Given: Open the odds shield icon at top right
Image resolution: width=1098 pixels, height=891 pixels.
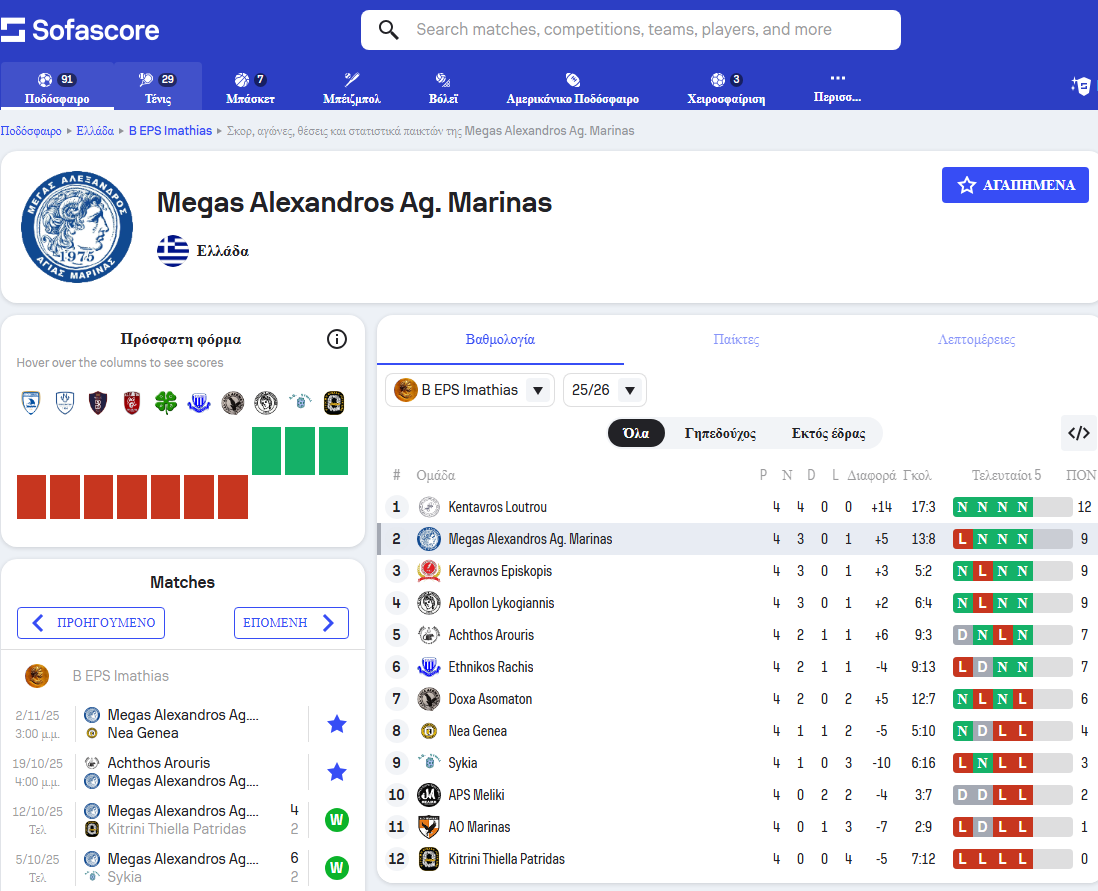Looking at the screenshot, I should (x=1080, y=87).
